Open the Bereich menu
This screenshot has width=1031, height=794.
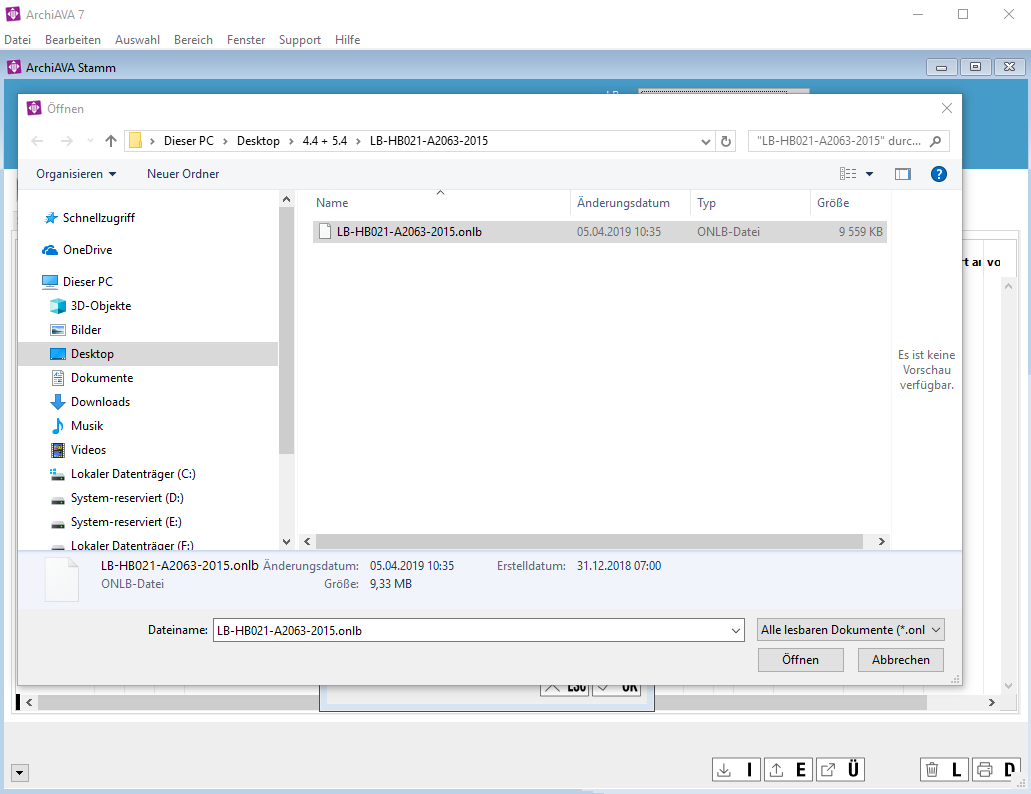coord(193,39)
